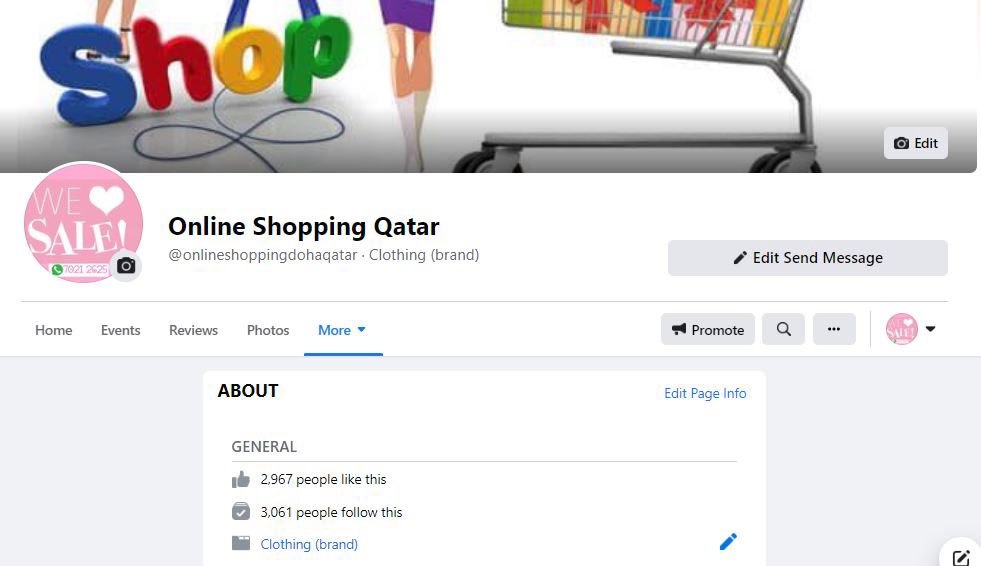
Task: Click the camera icon on profile picture
Action: click(x=126, y=266)
